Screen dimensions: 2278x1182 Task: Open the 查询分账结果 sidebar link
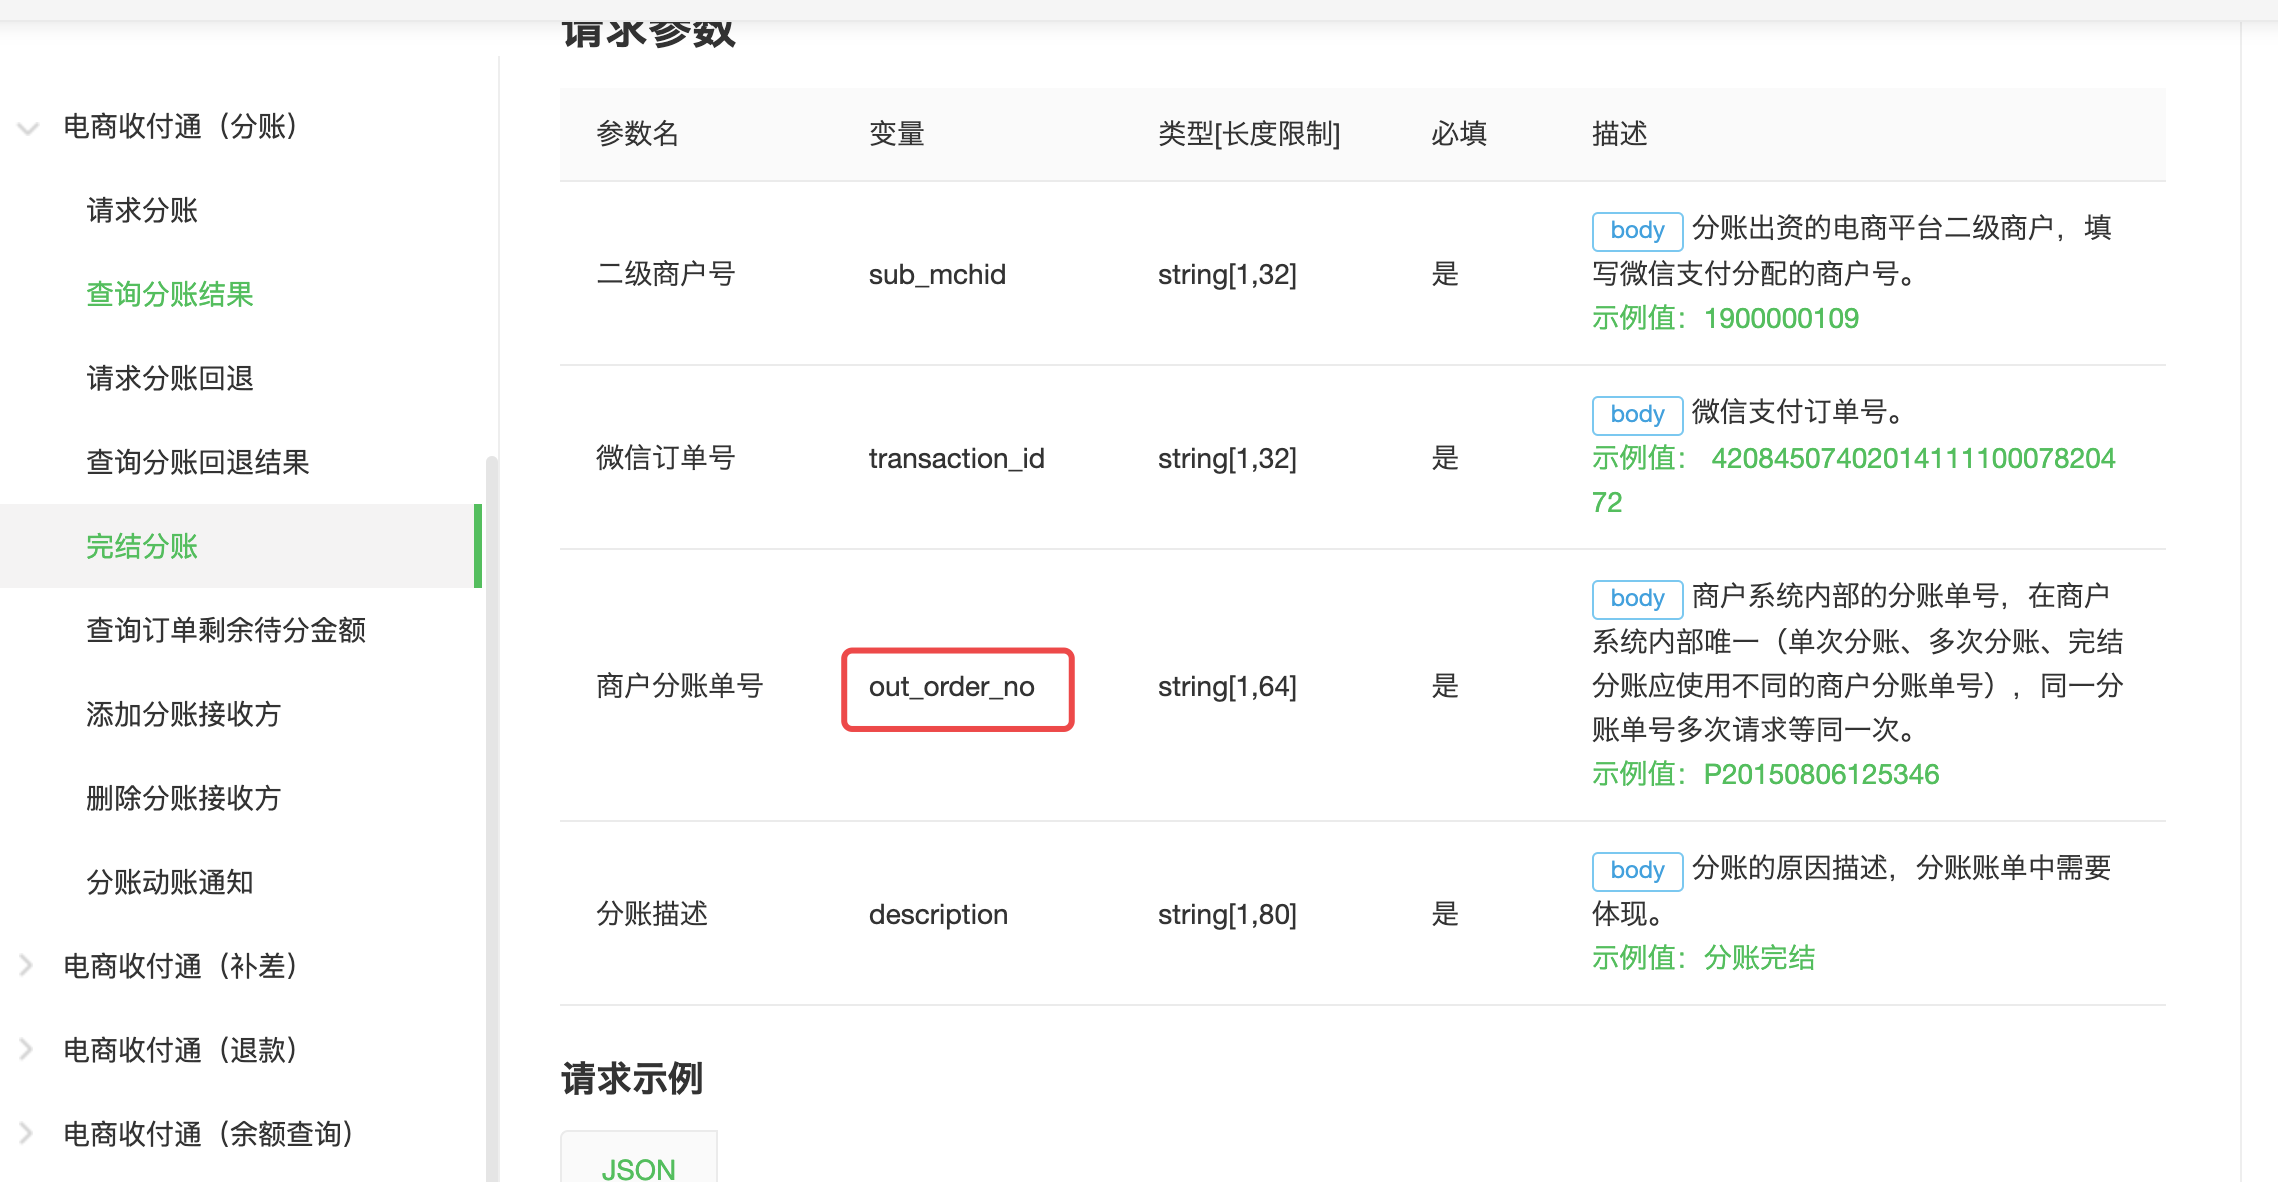click(x=170, y=294)
